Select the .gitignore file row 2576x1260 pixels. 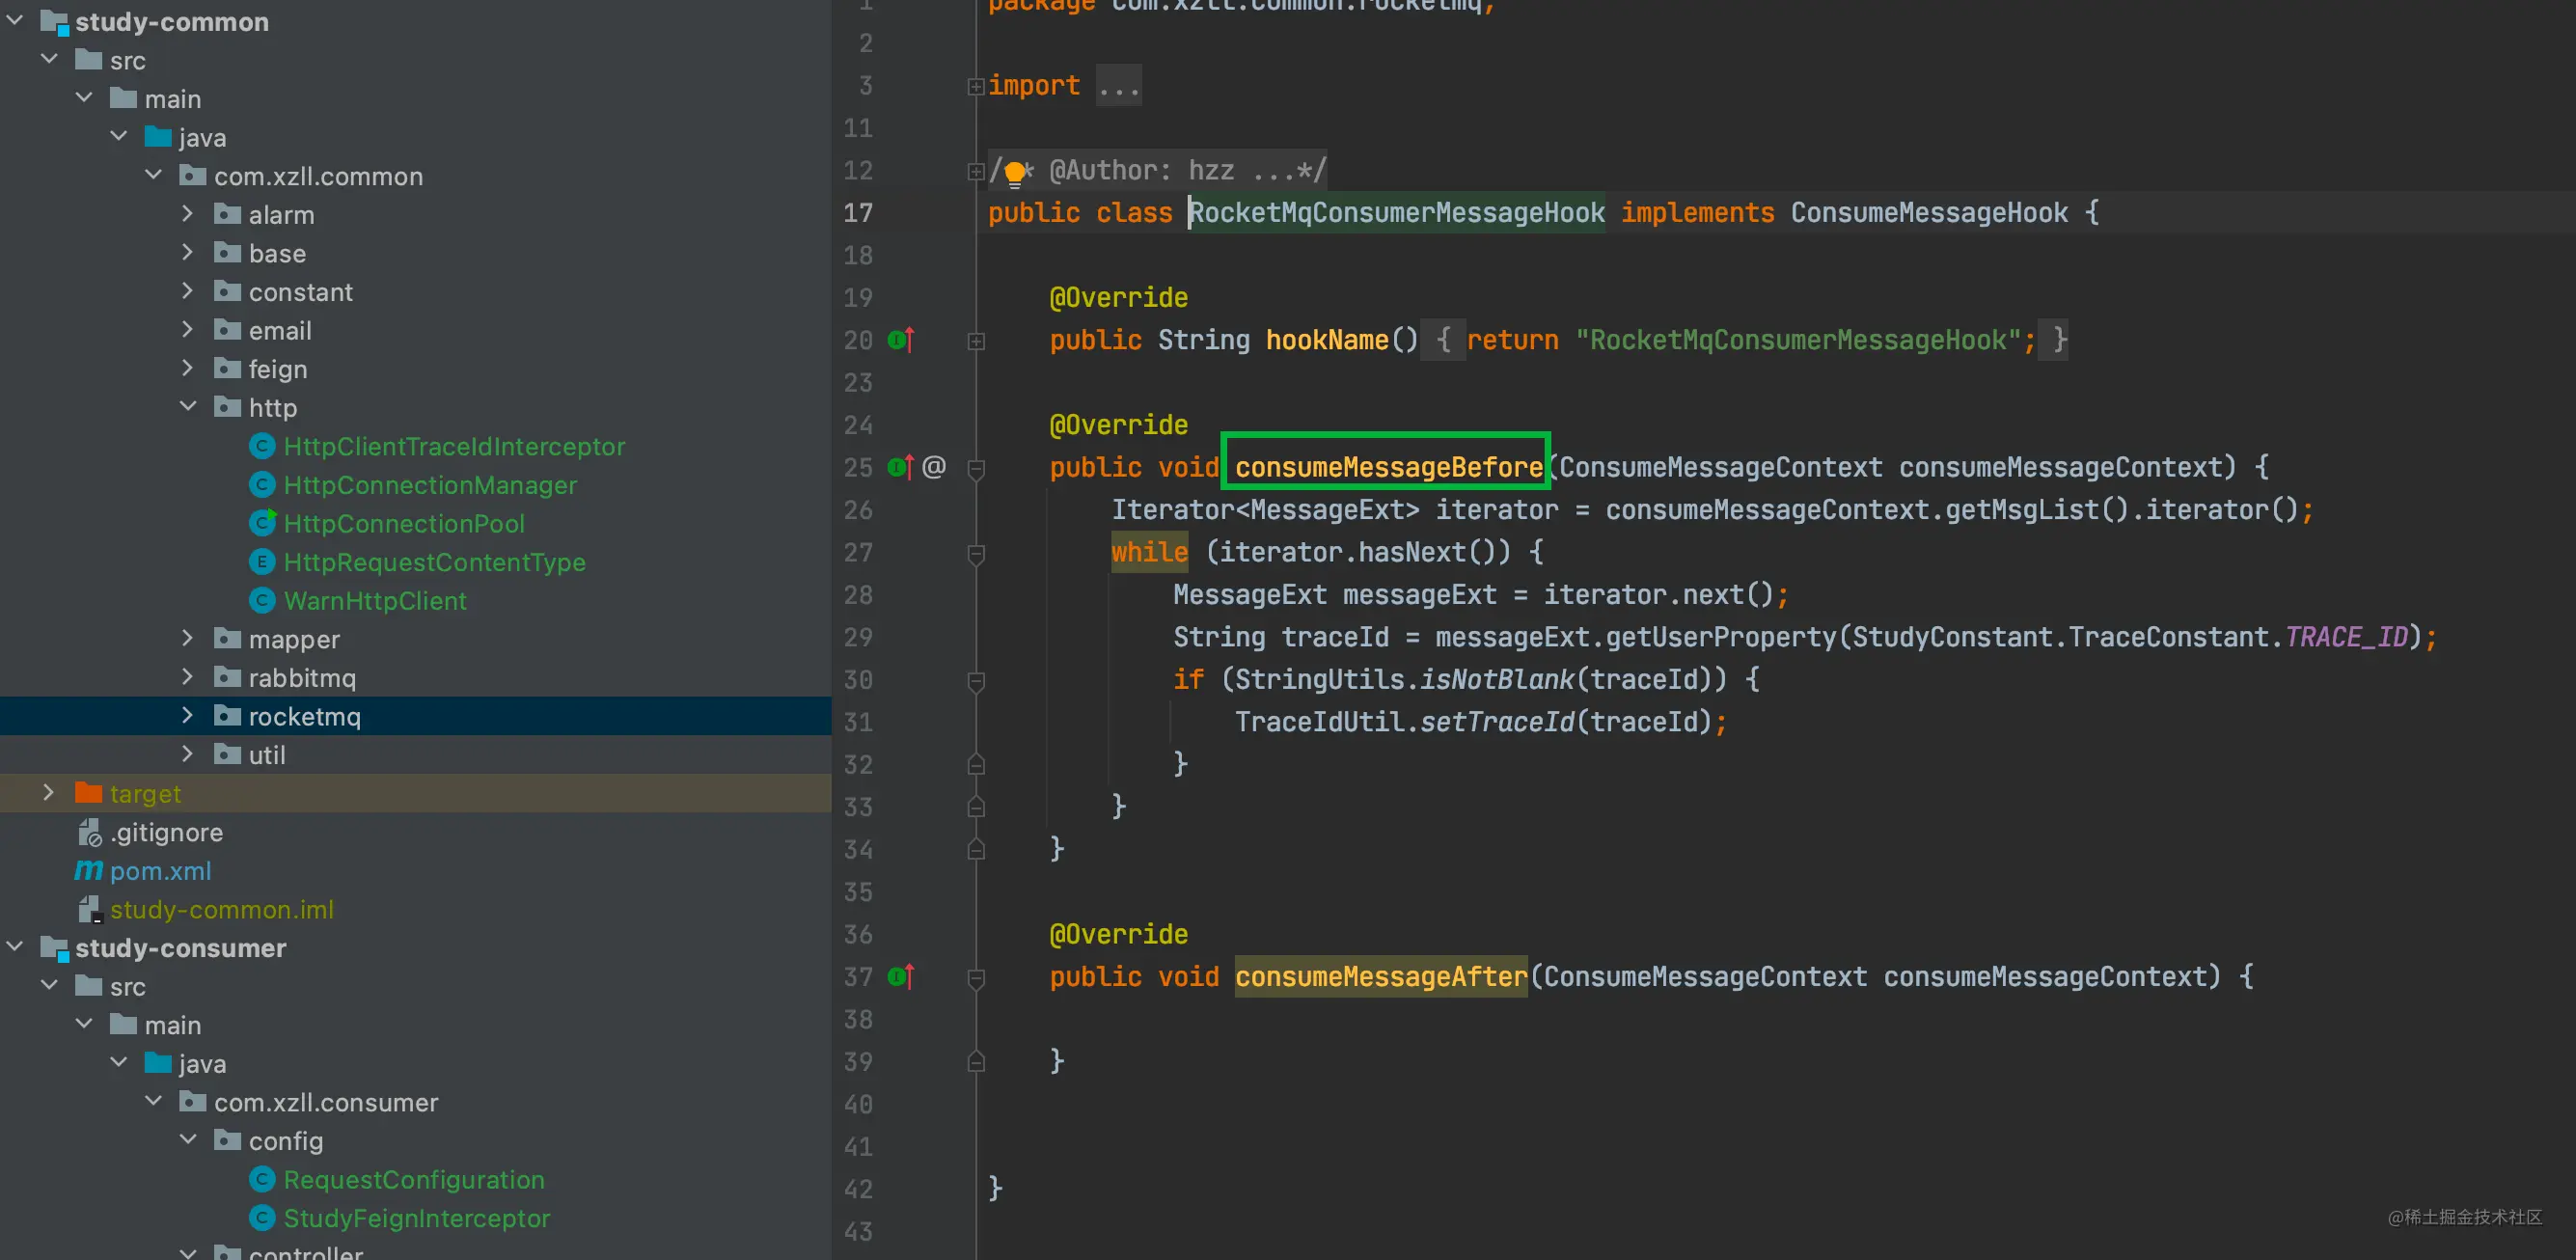[x=416, y=832]
